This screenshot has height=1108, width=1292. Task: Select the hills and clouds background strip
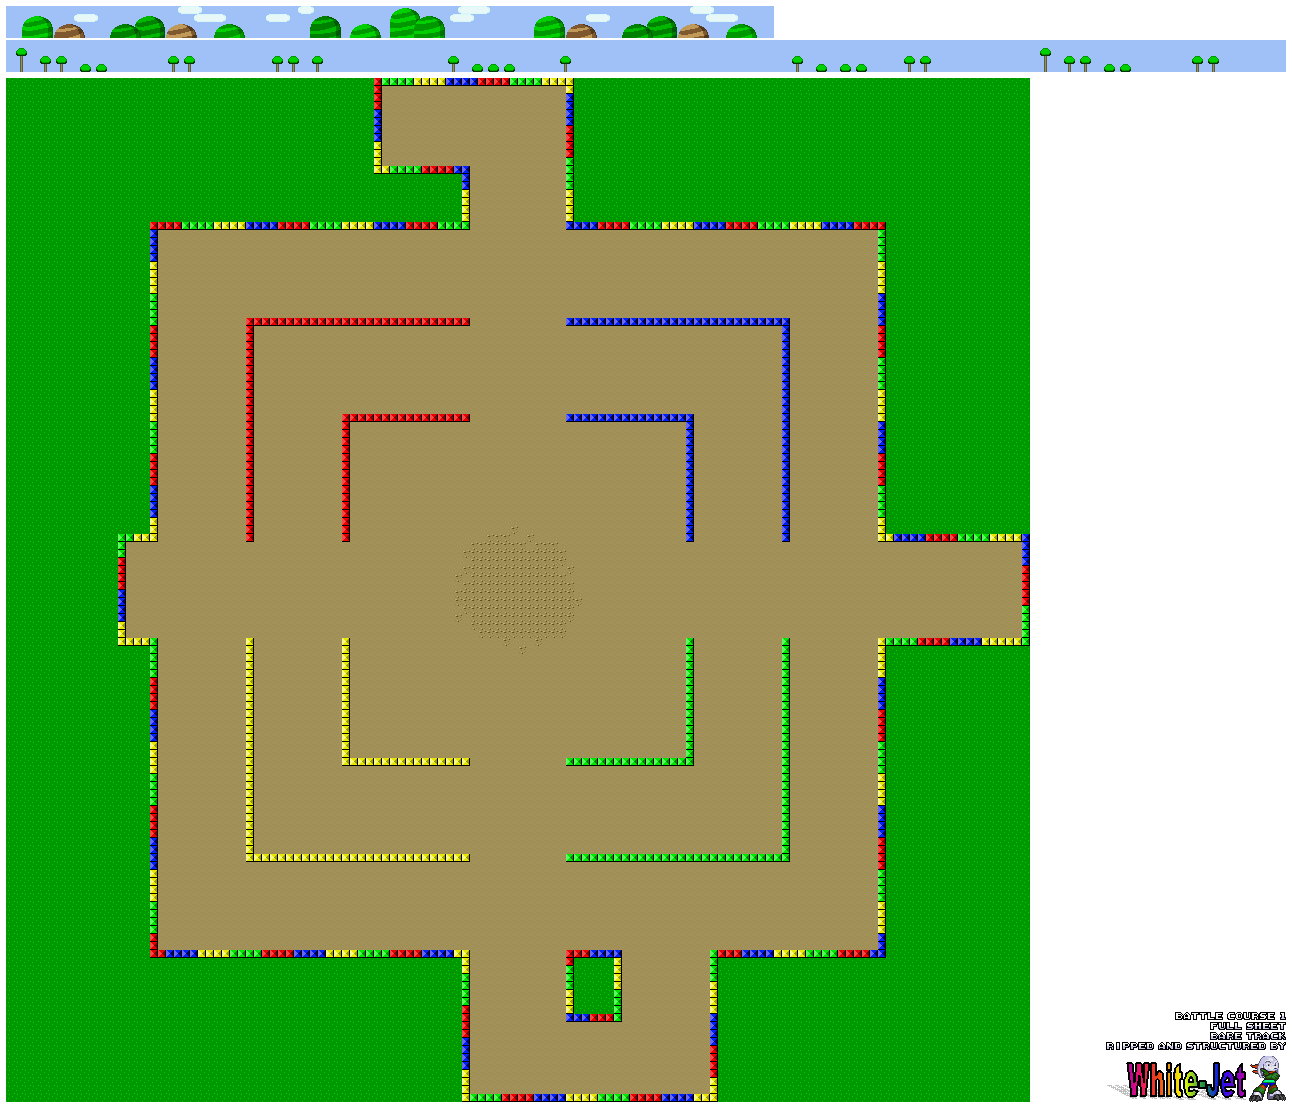390,22
